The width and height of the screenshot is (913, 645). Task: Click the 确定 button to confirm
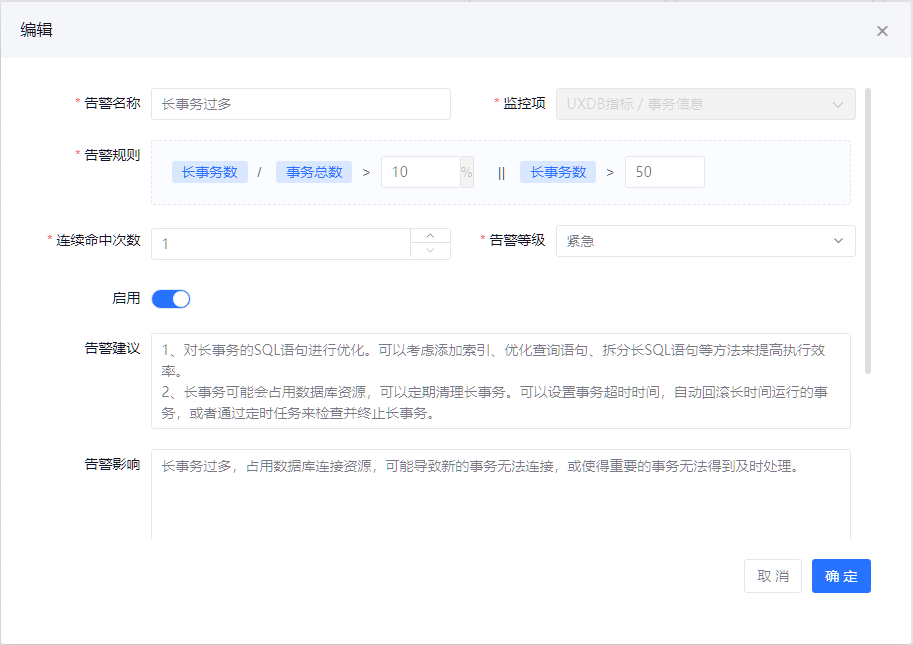841,576
